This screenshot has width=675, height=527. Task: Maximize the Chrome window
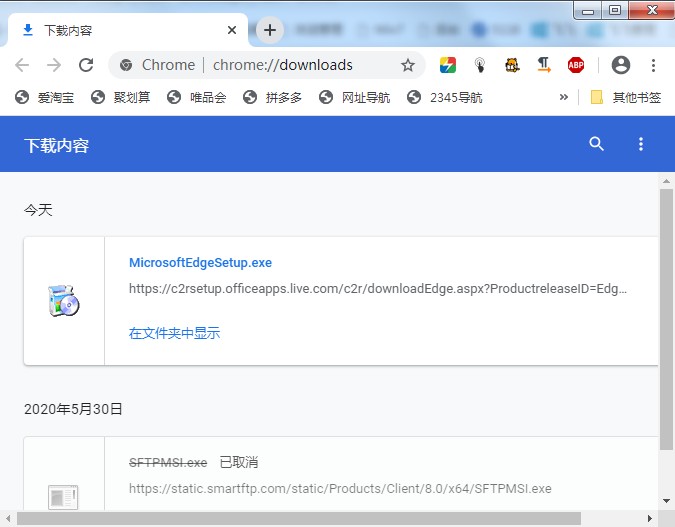pyautogui.click(x=615, y=10)
